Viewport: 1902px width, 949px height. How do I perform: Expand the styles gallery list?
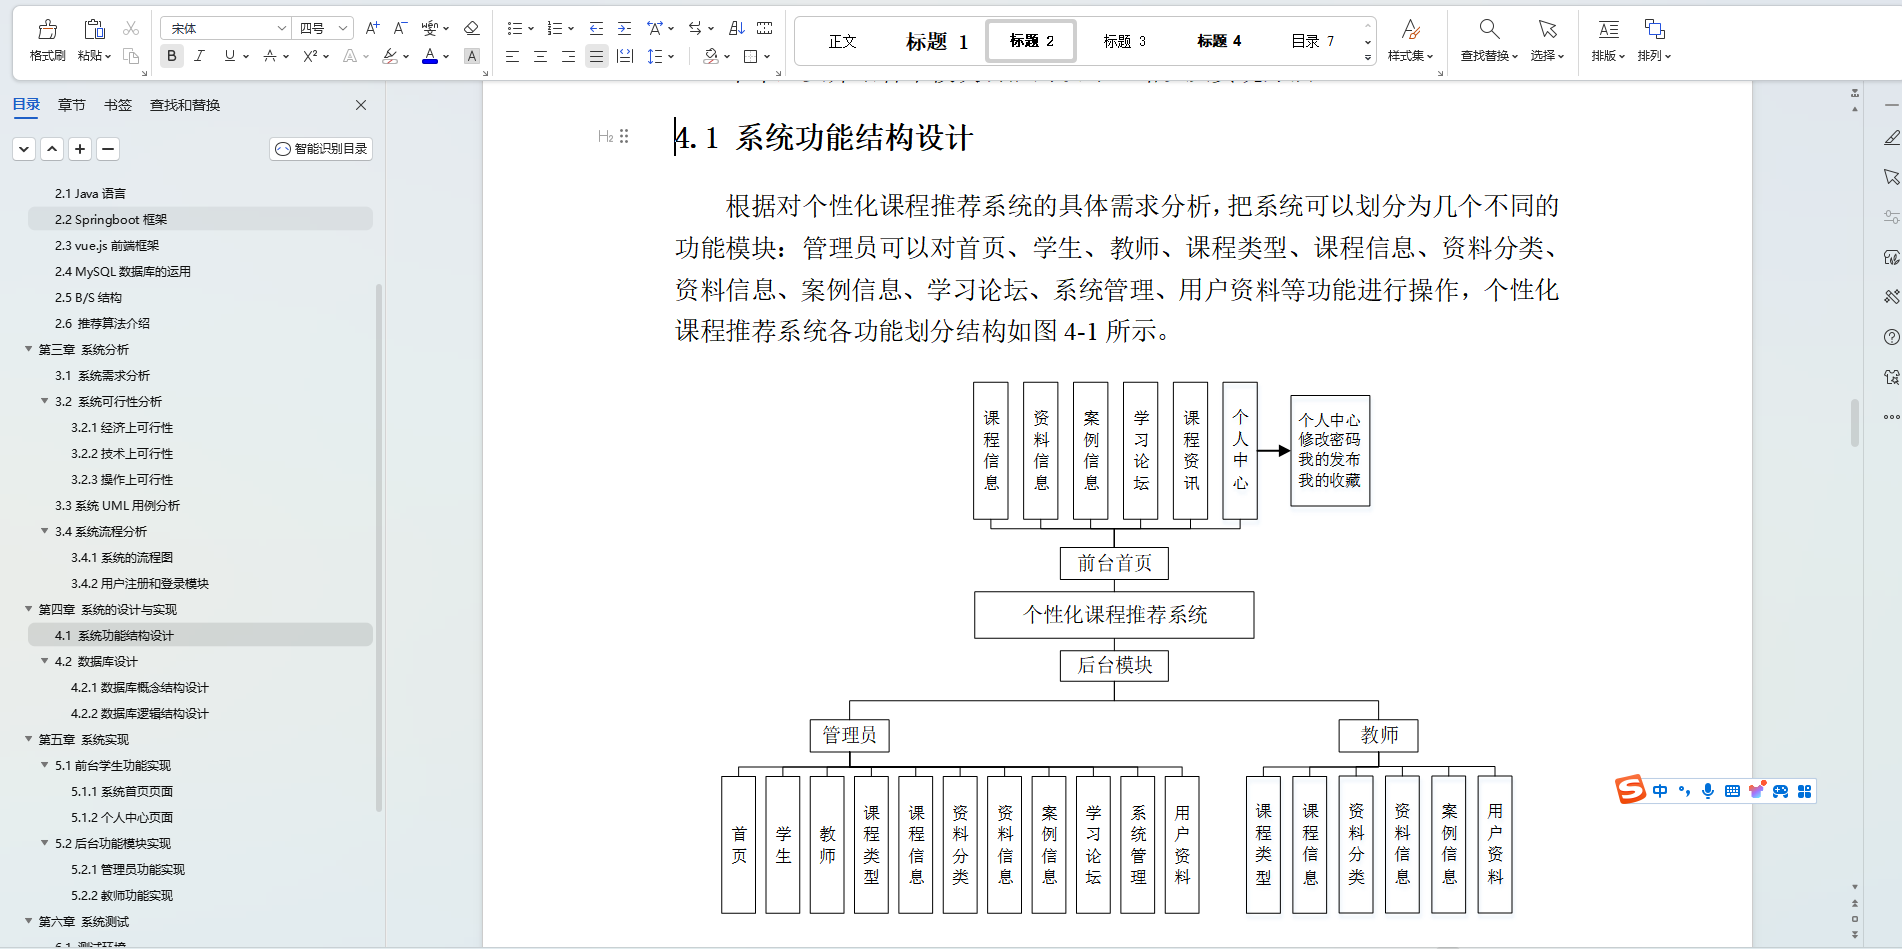click(x=1368, y=58)
